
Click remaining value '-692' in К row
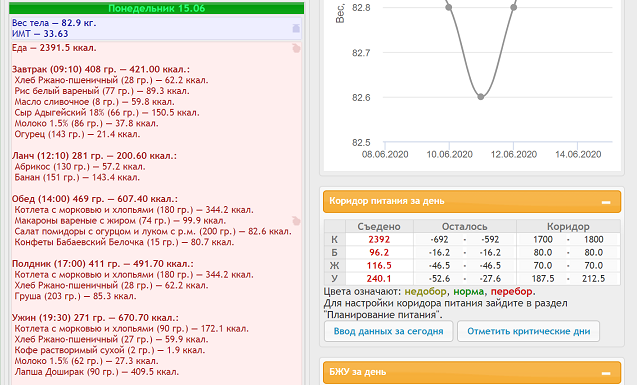point(439,240)
